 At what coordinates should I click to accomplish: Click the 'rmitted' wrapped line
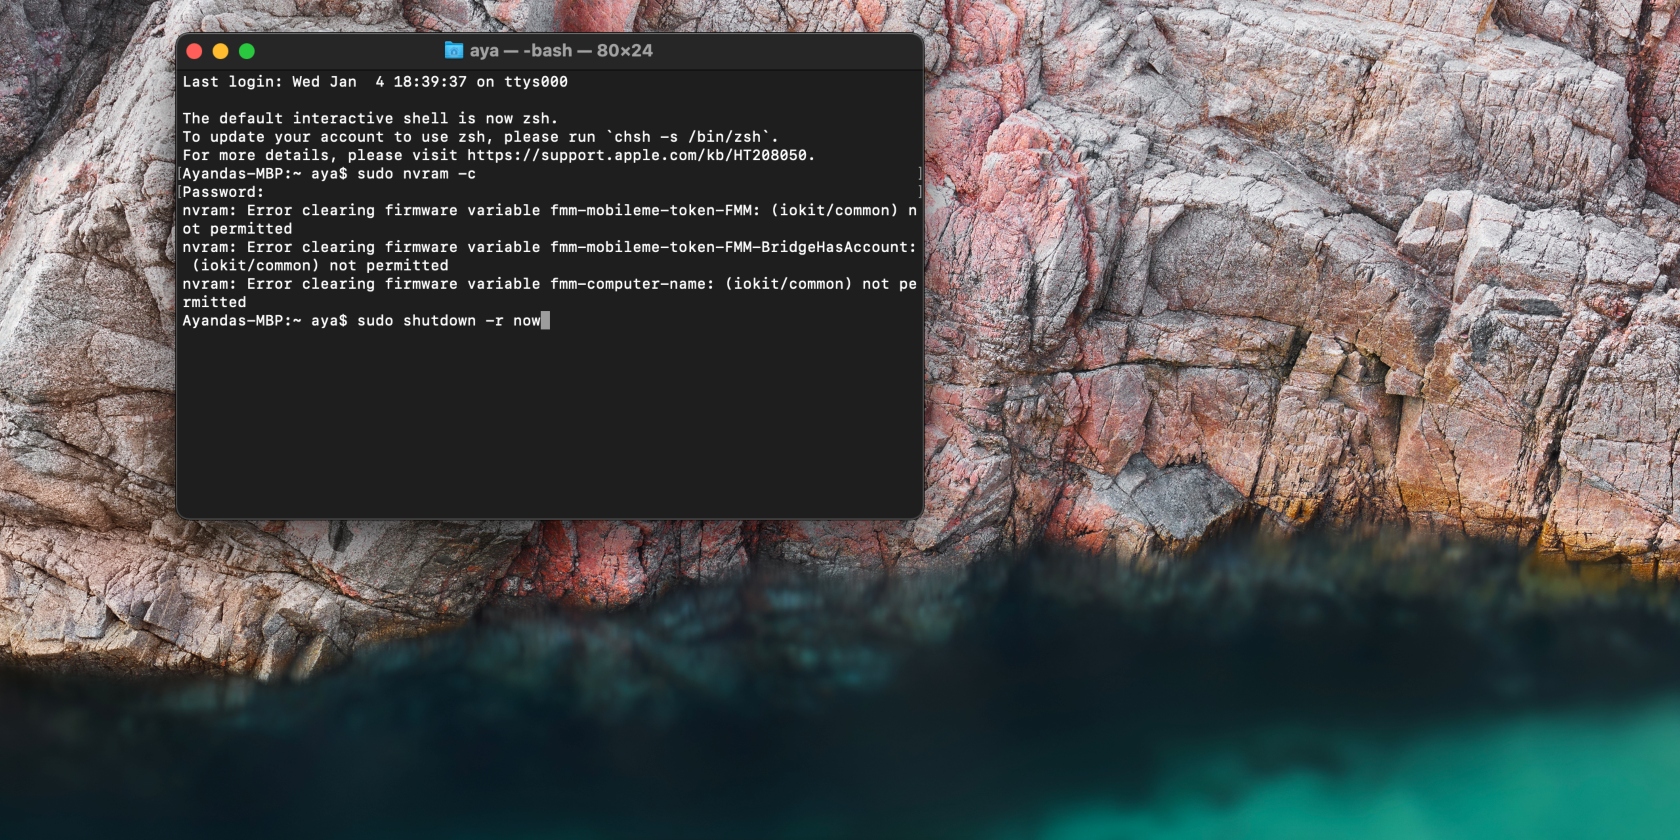point(214,302)
